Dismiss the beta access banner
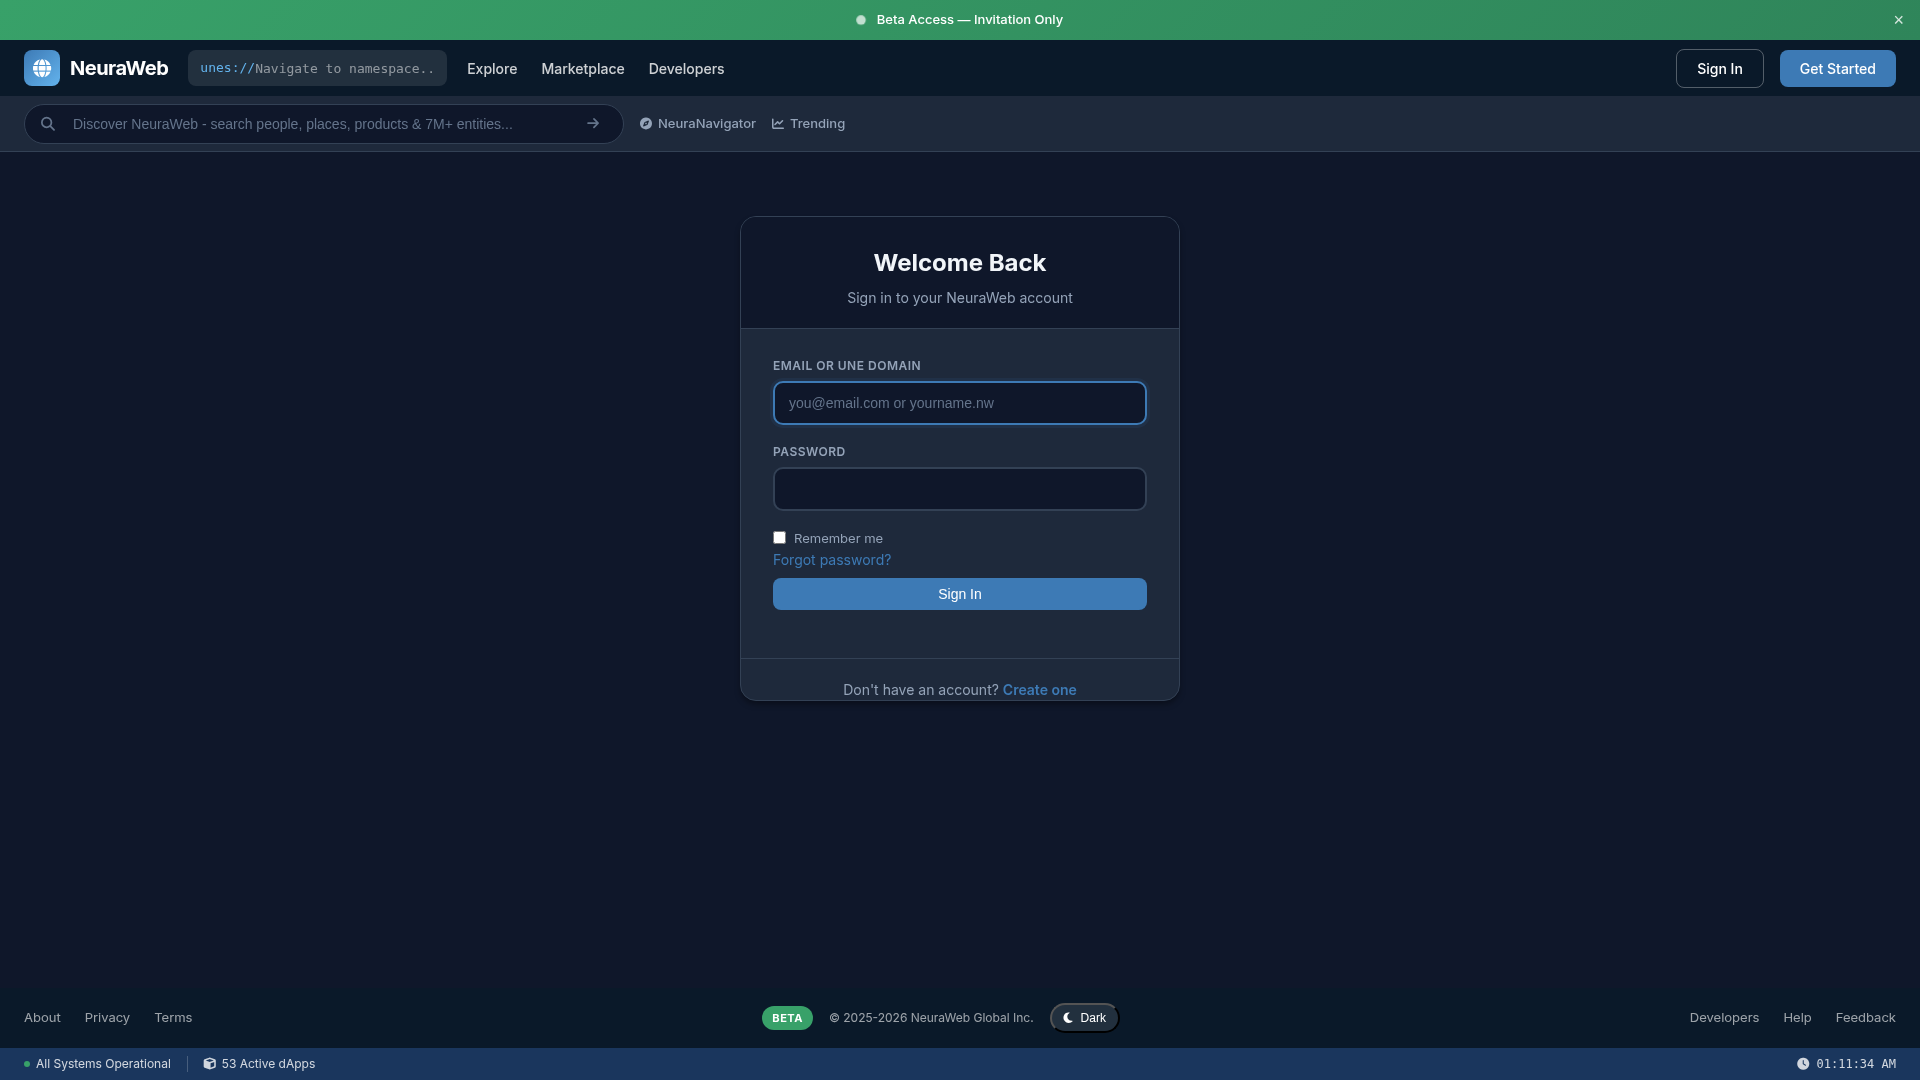 [x=1898, y=20]
